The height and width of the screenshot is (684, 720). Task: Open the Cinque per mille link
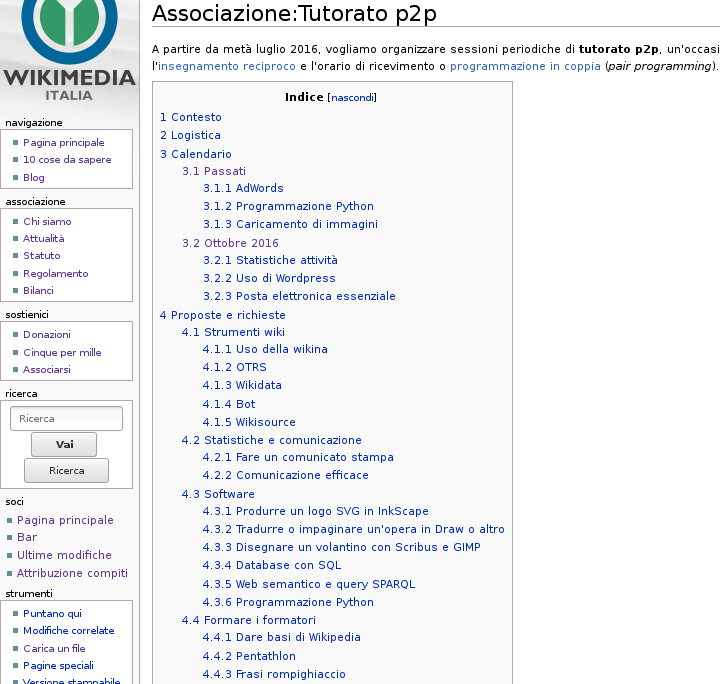point(62,353)
